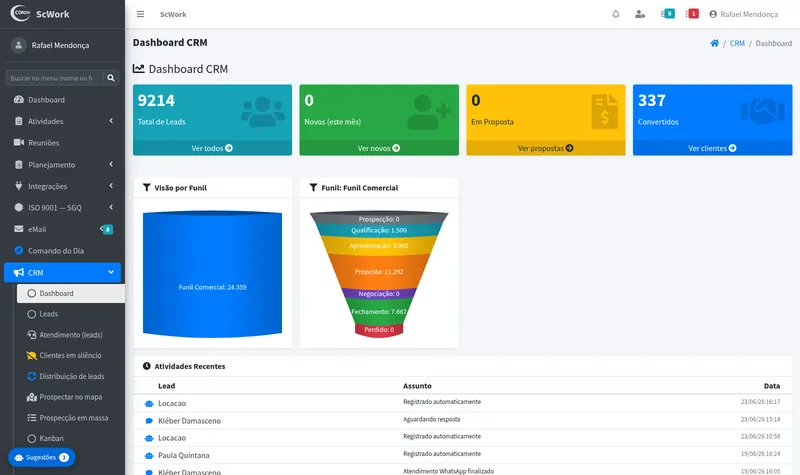Click the Lead column header
The height and width of the screenshot is (475, 800).
166,386
